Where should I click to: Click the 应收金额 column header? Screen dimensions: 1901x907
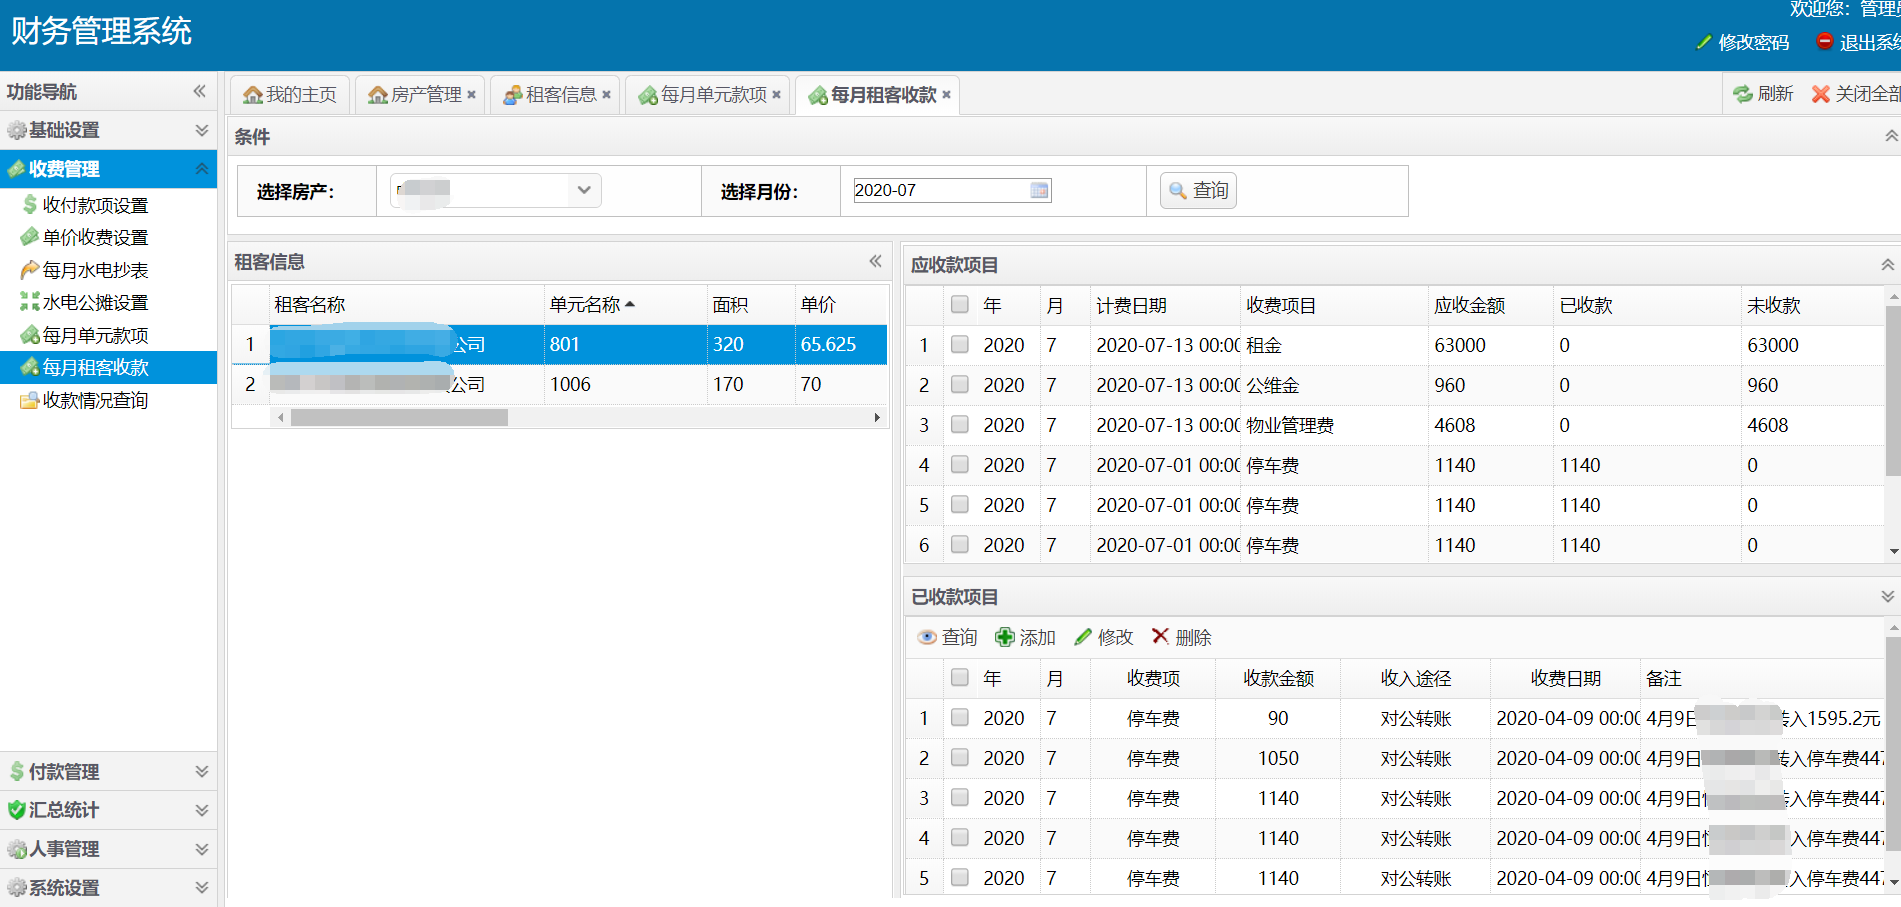click(1491, 305)
